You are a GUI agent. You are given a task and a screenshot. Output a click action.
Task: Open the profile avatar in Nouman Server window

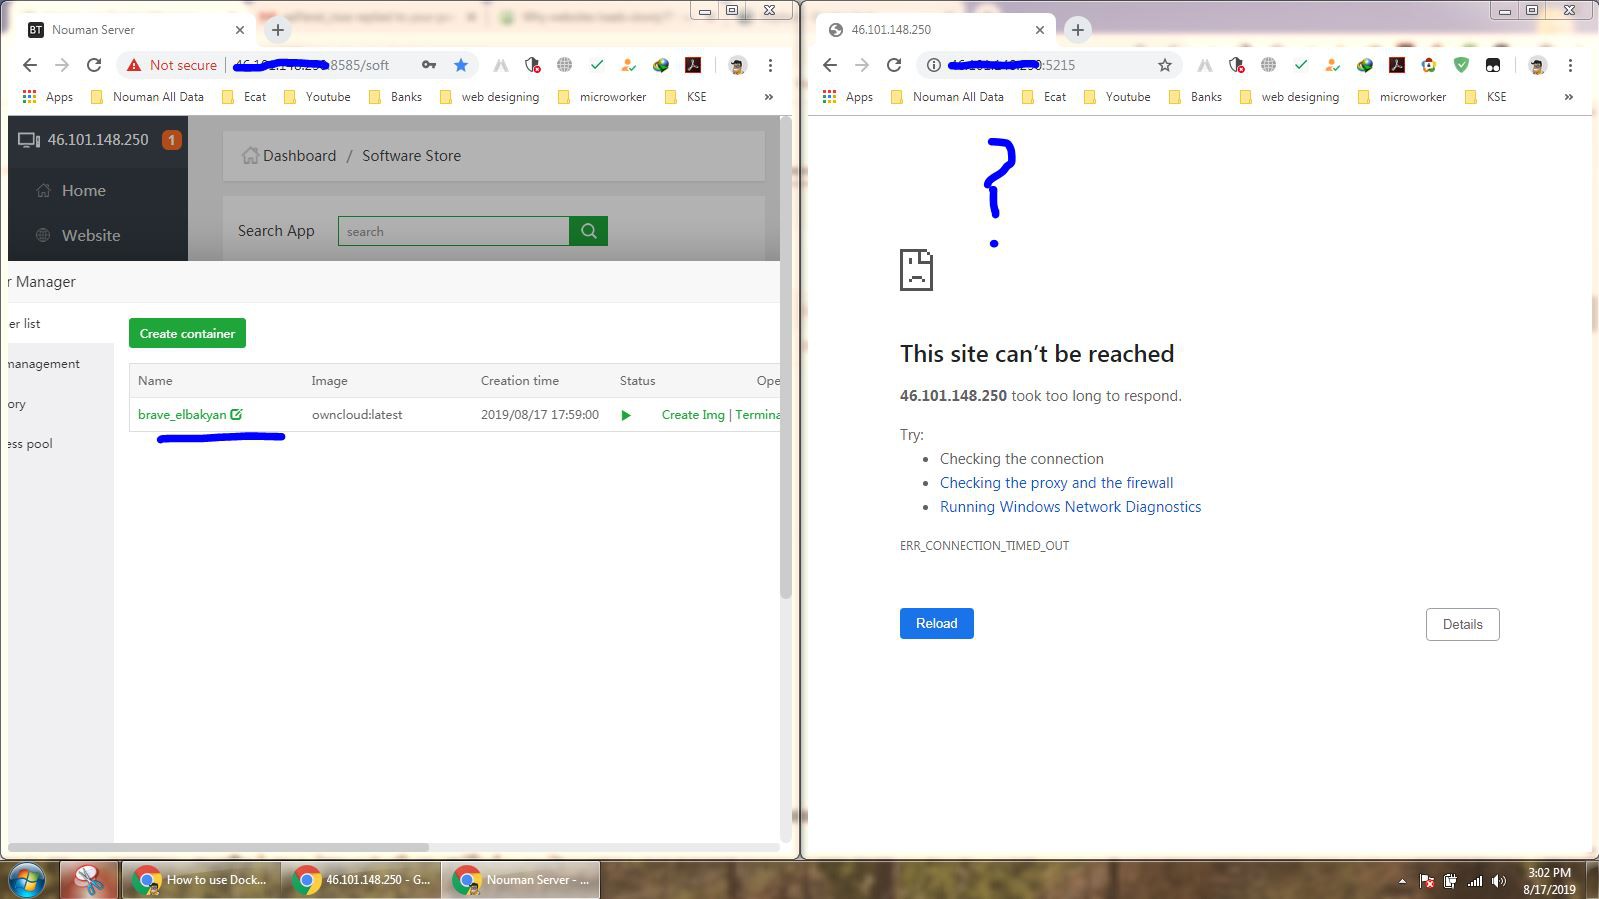pyautogui.click(x=737, y=65)
